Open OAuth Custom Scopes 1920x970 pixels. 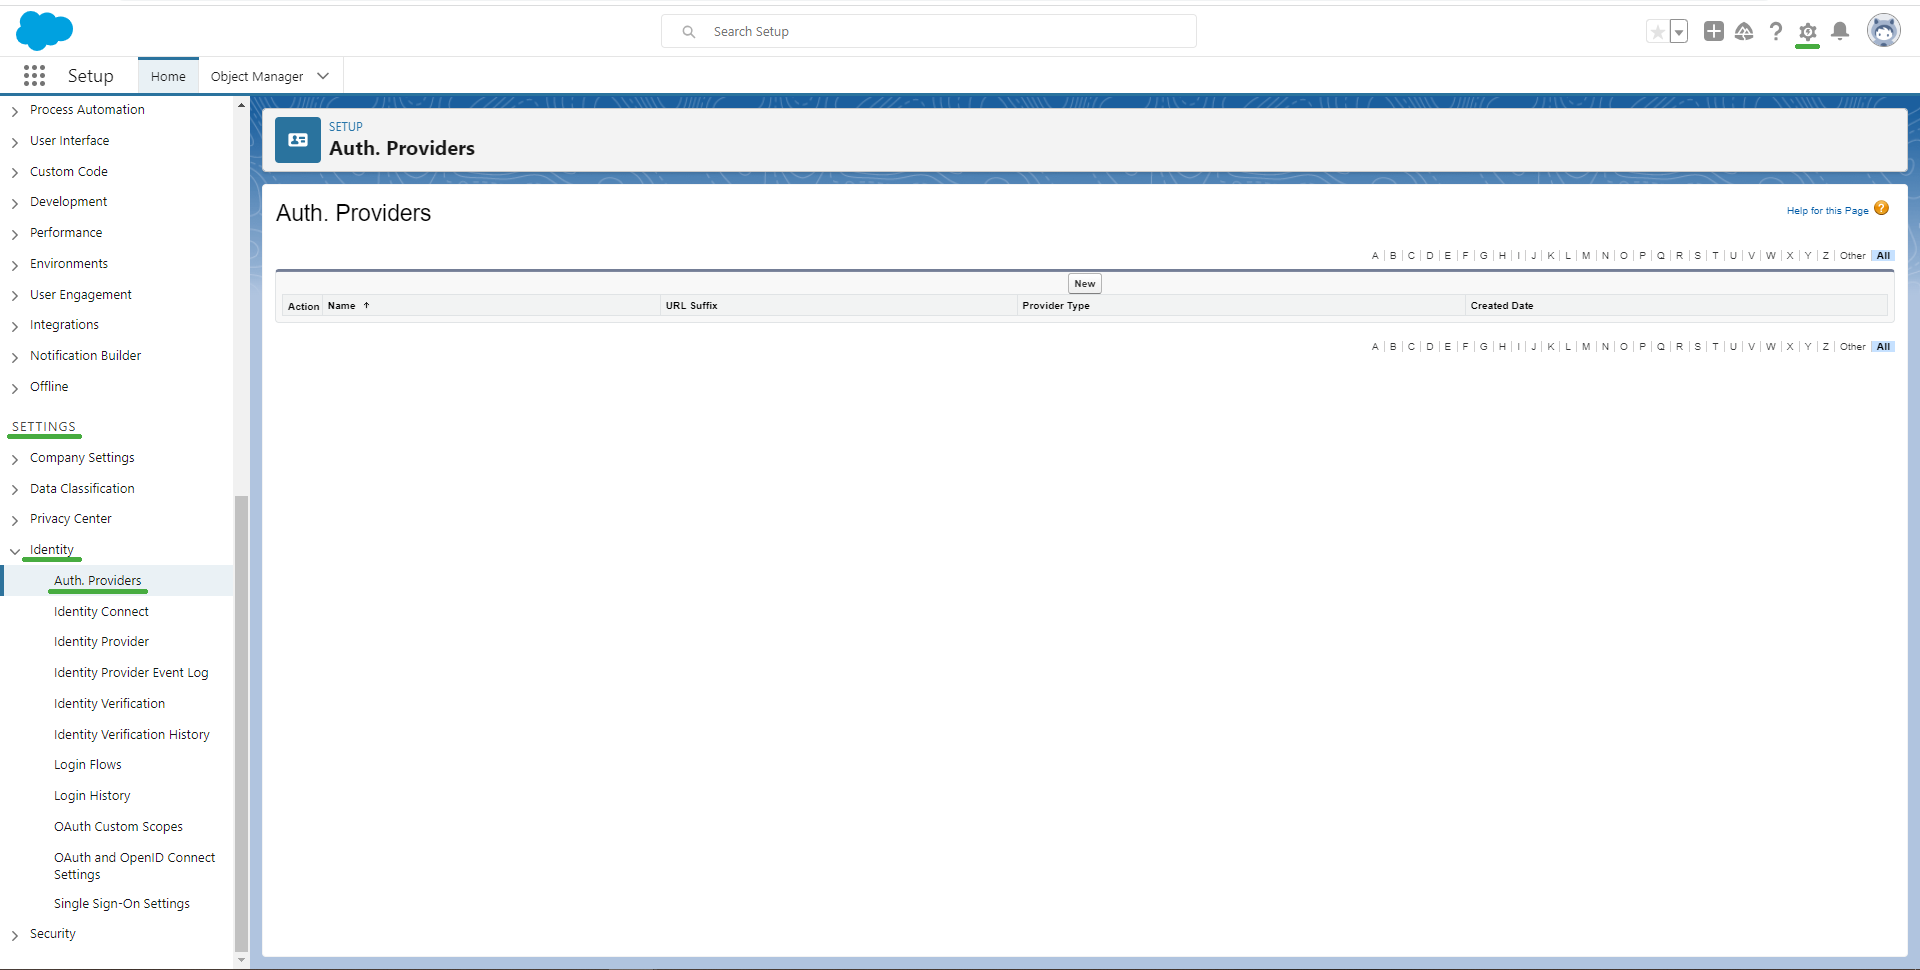pyautogui.click(x=118, y=827)
